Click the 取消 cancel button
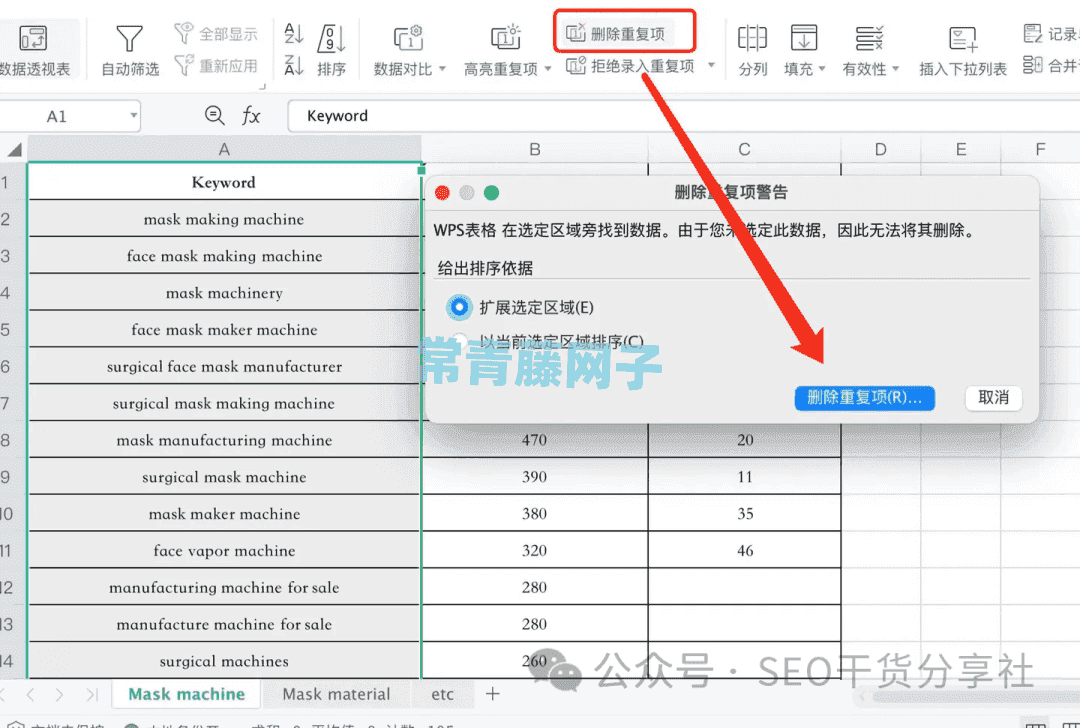 tap(993, 397)
